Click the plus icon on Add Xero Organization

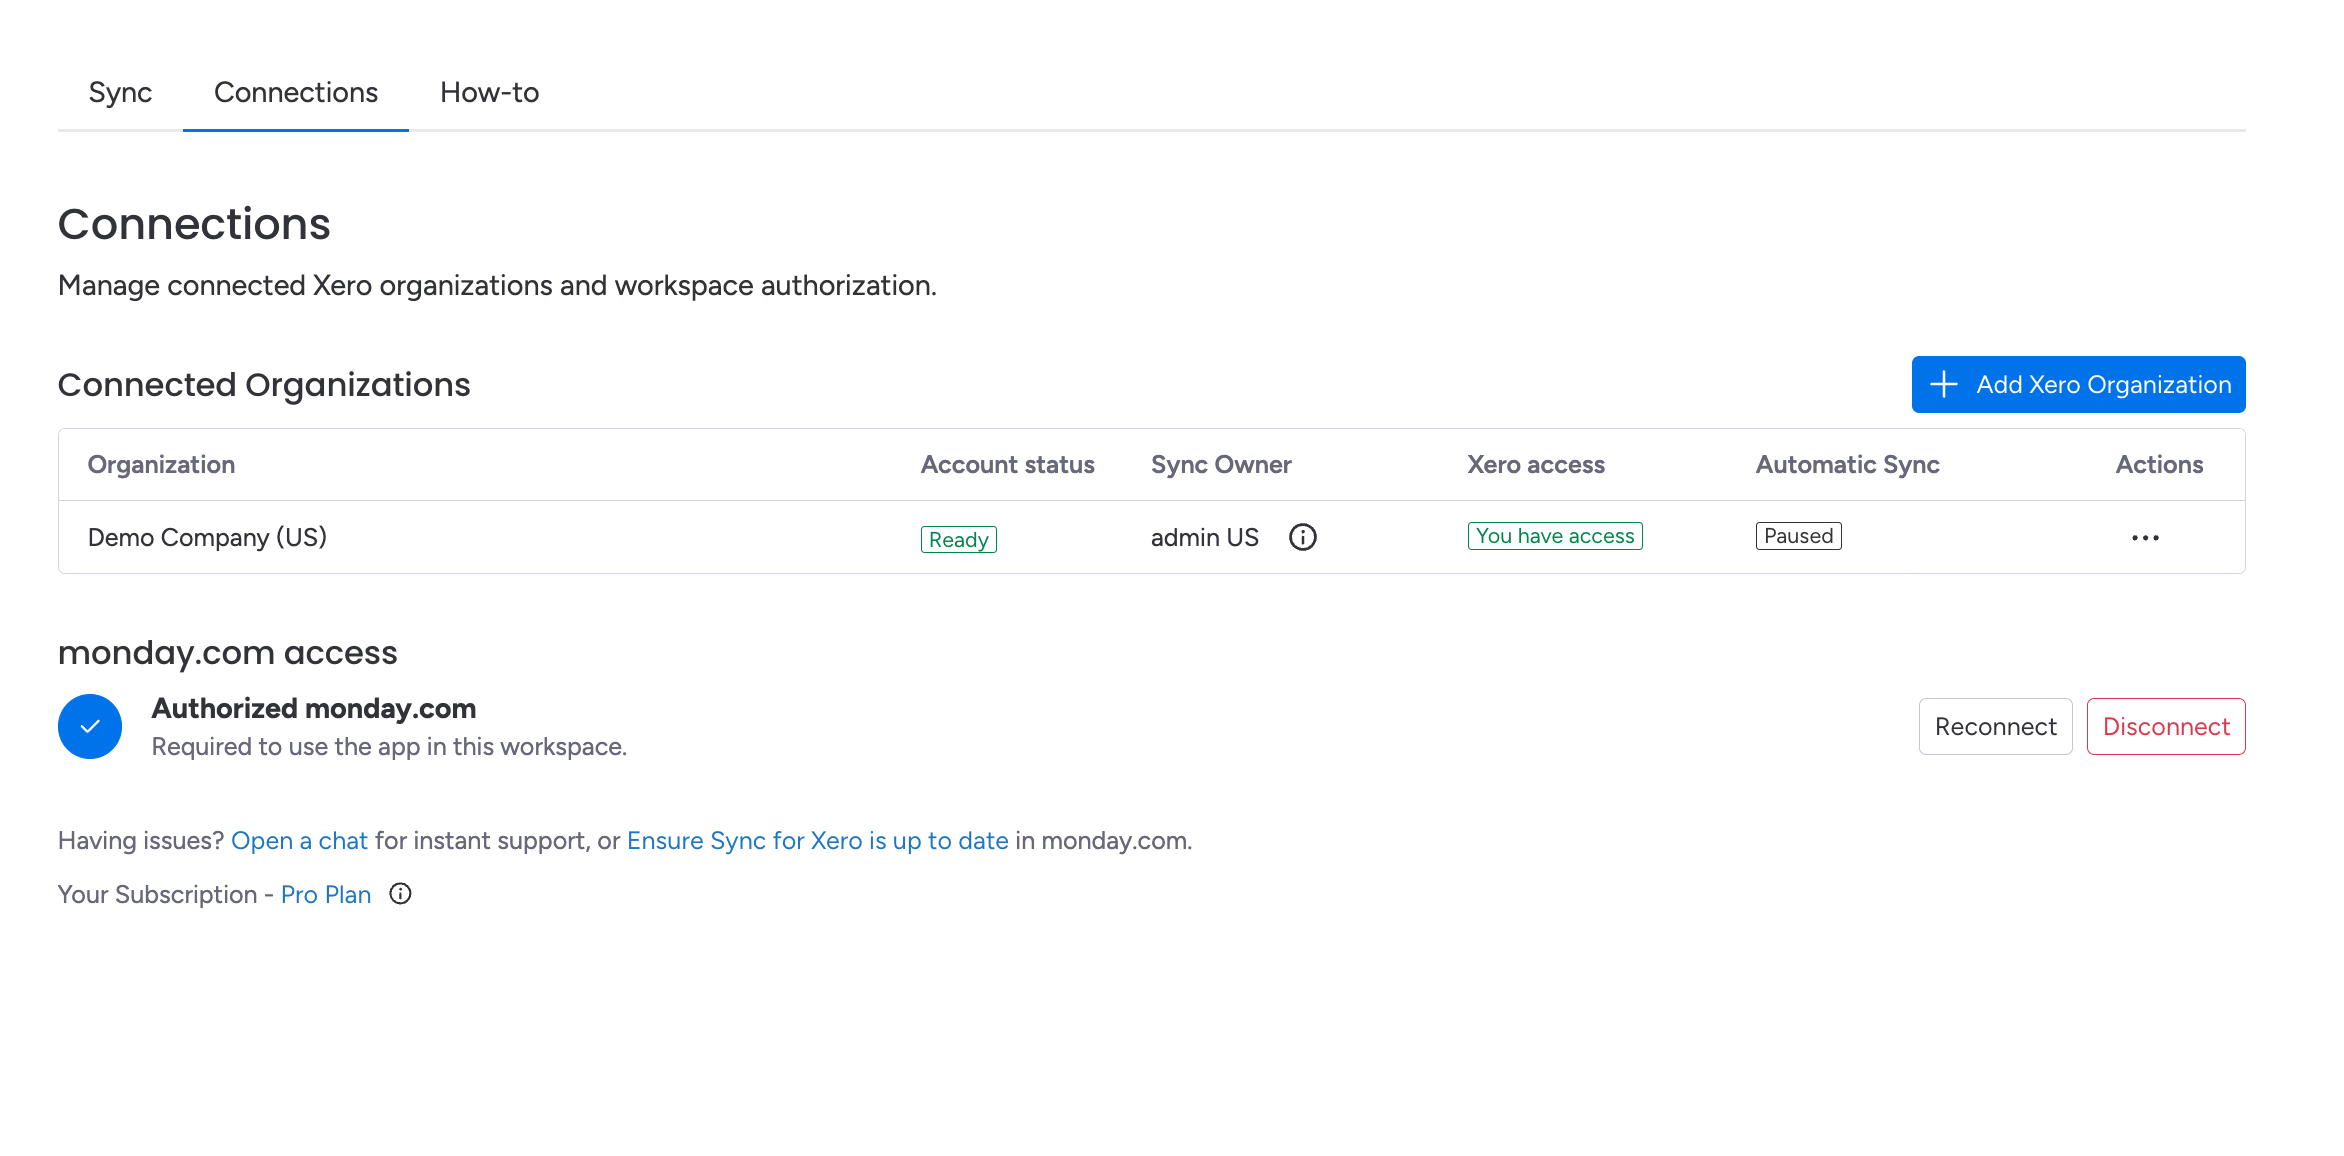1944,385
